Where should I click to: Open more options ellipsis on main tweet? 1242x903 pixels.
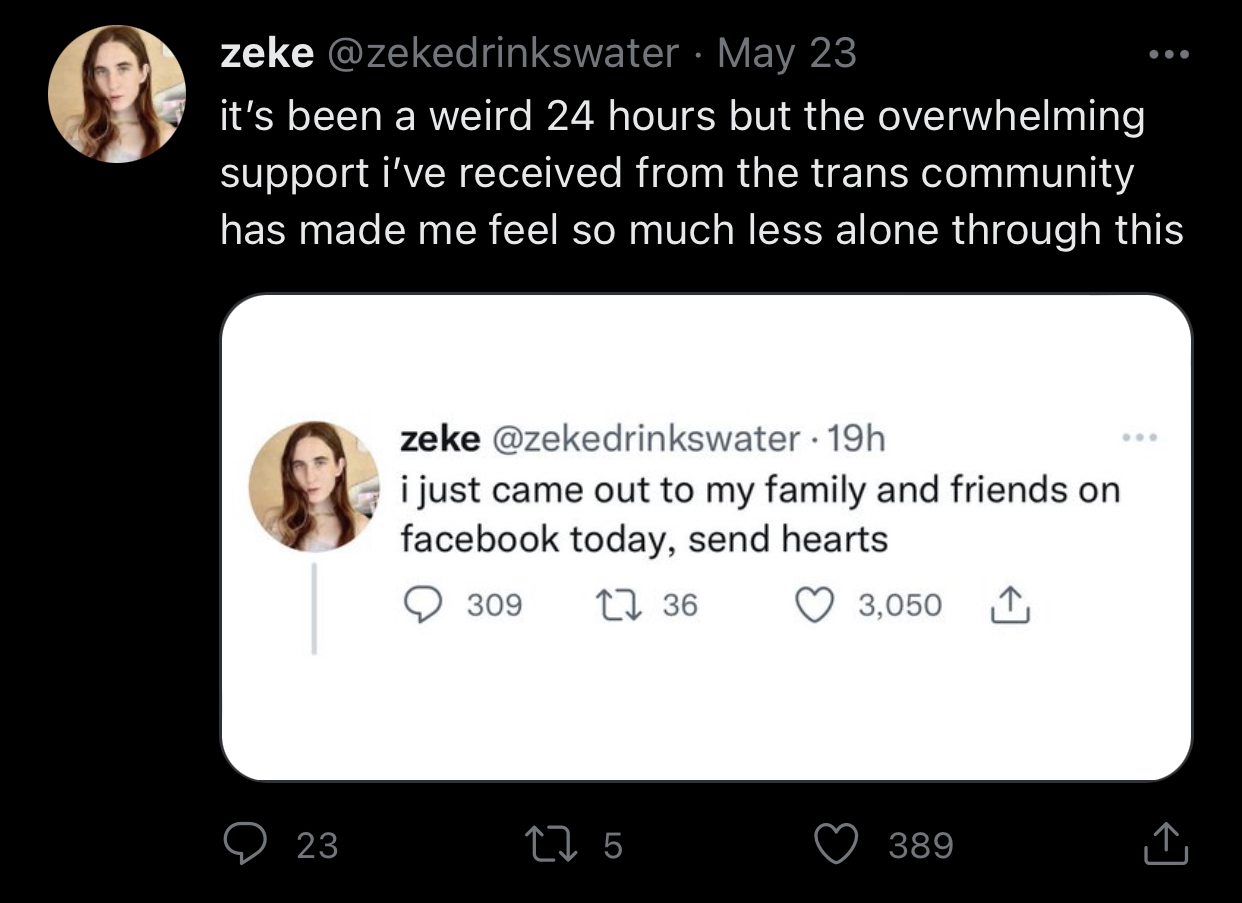point(1168,52)
